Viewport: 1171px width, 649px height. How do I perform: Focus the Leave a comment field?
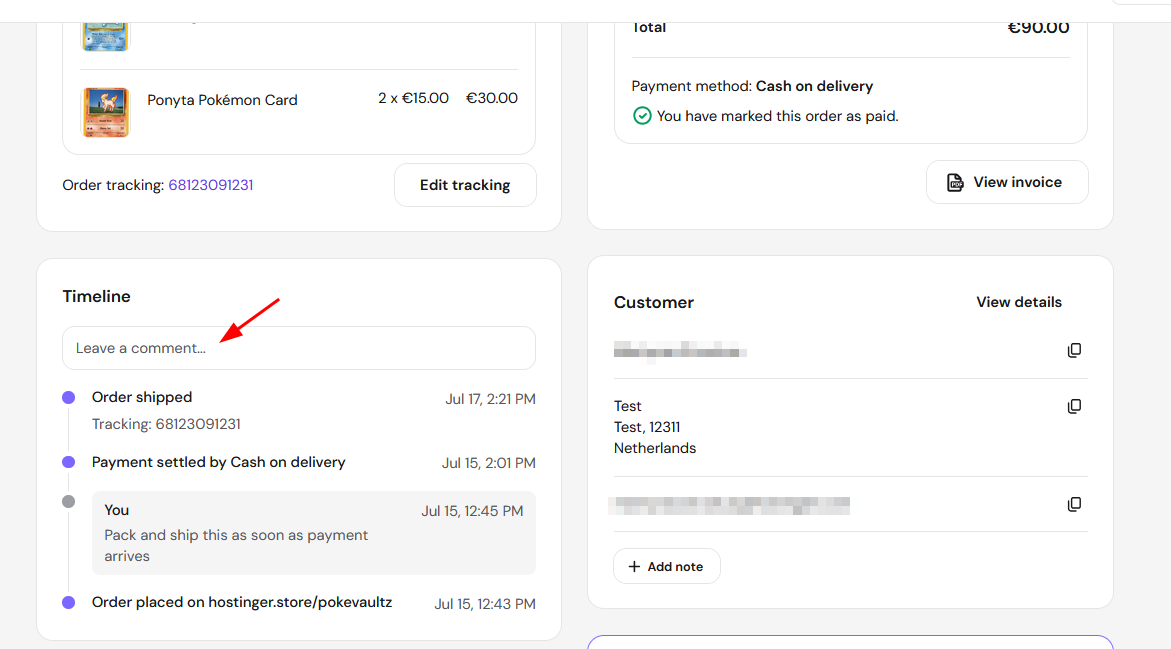299,348
